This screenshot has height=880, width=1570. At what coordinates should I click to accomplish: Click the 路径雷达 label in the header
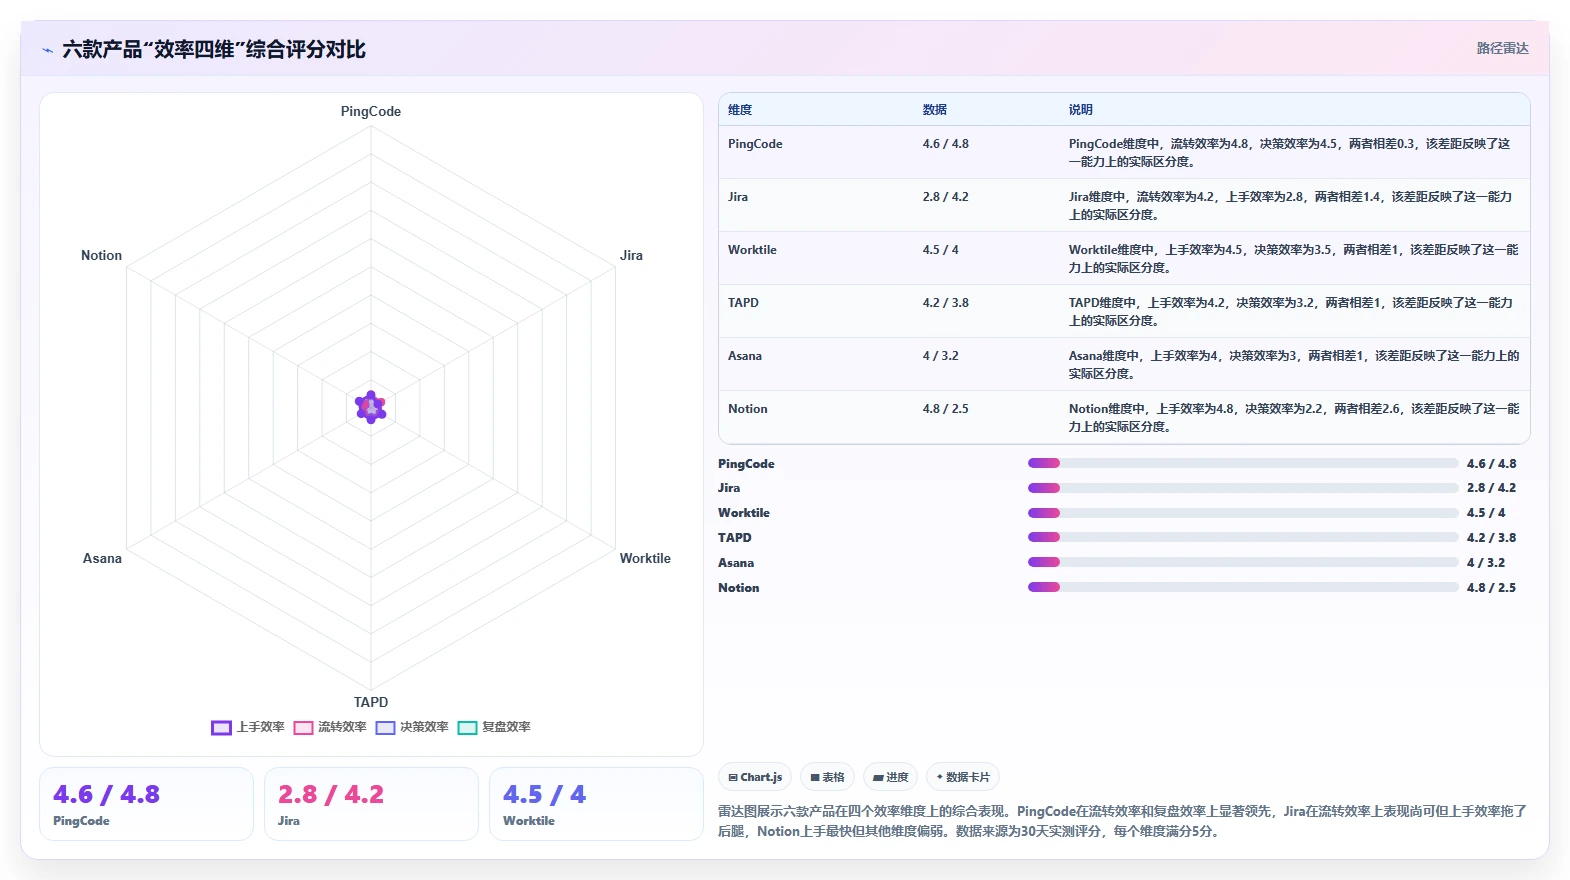tap(1502, 48)
